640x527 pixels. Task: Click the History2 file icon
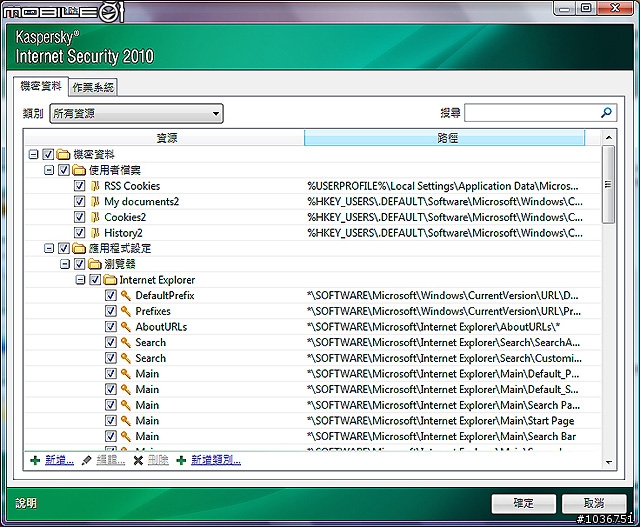click(x=95, y=233)
